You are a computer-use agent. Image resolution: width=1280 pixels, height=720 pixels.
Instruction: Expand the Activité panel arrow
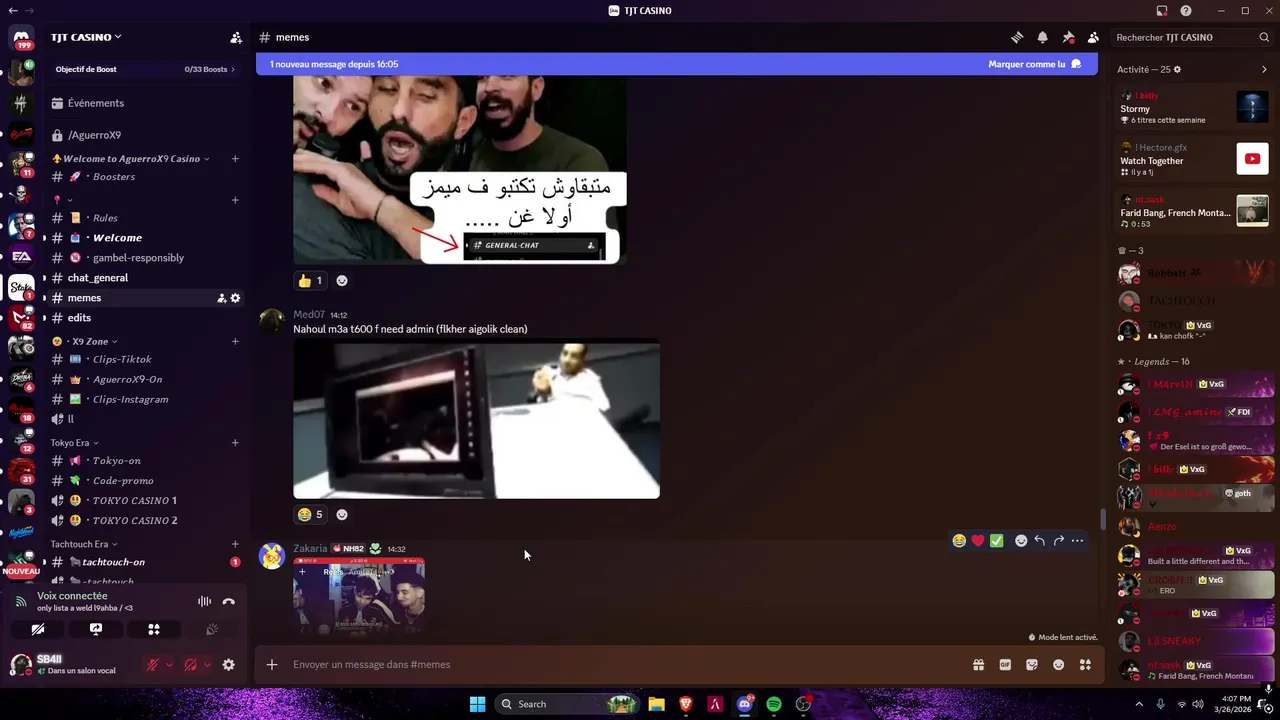point(1264,70)
